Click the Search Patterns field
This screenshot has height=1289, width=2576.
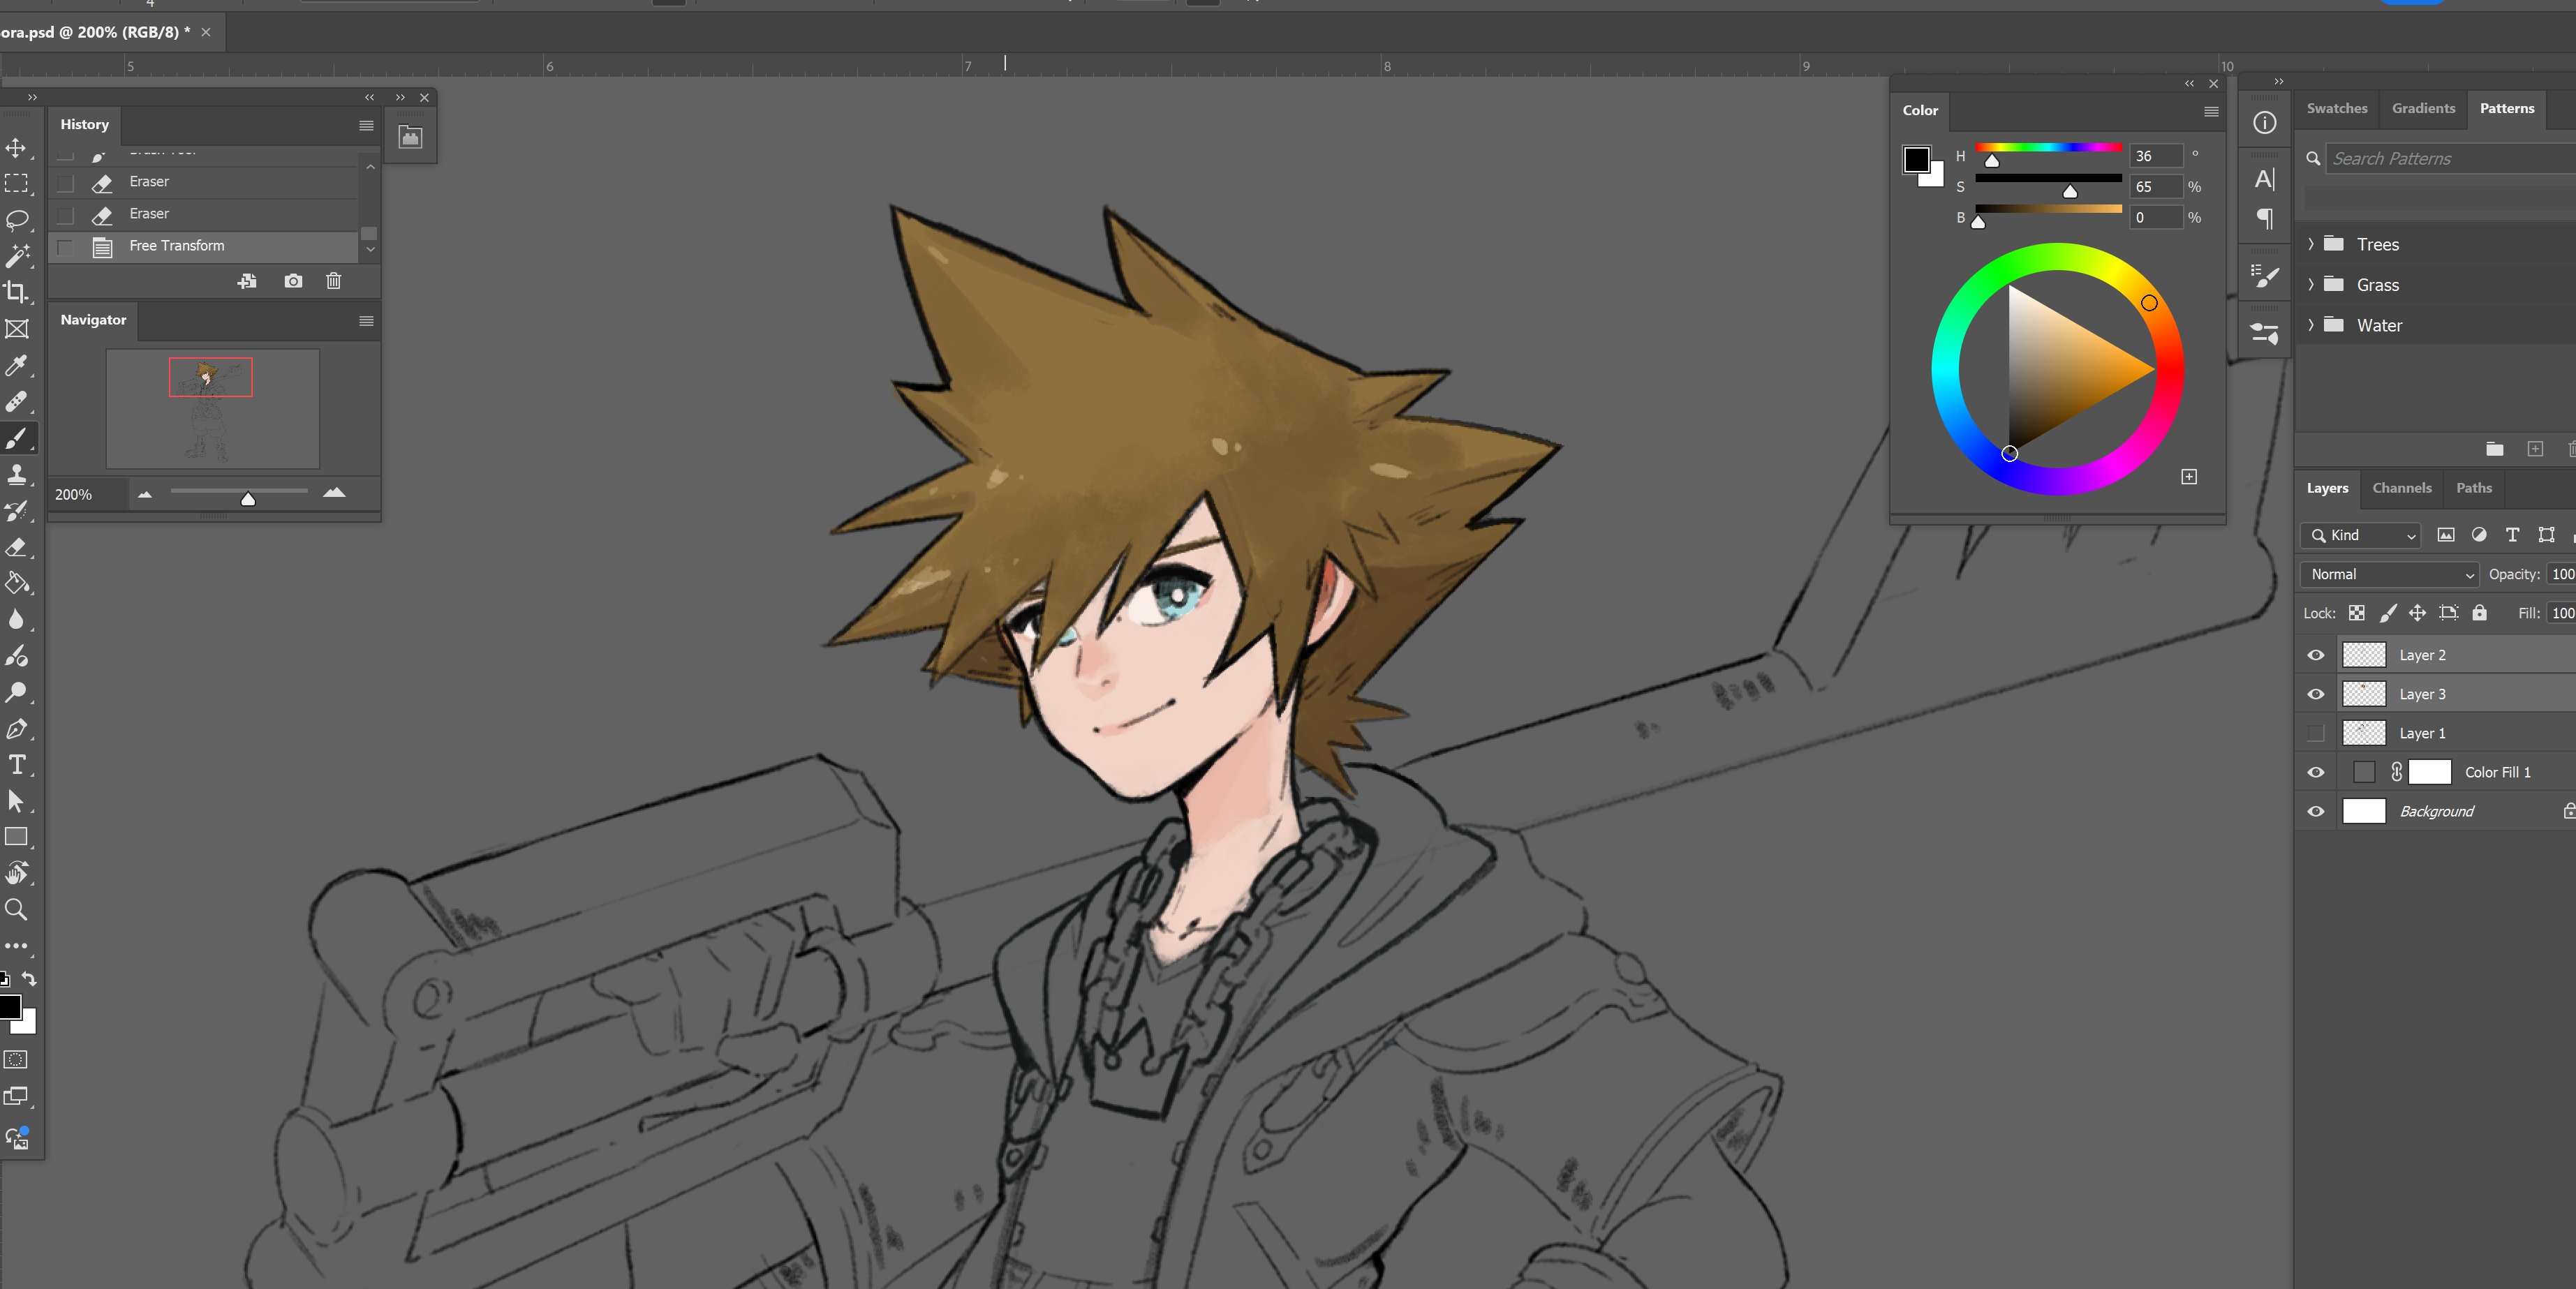pos(2450,158)
